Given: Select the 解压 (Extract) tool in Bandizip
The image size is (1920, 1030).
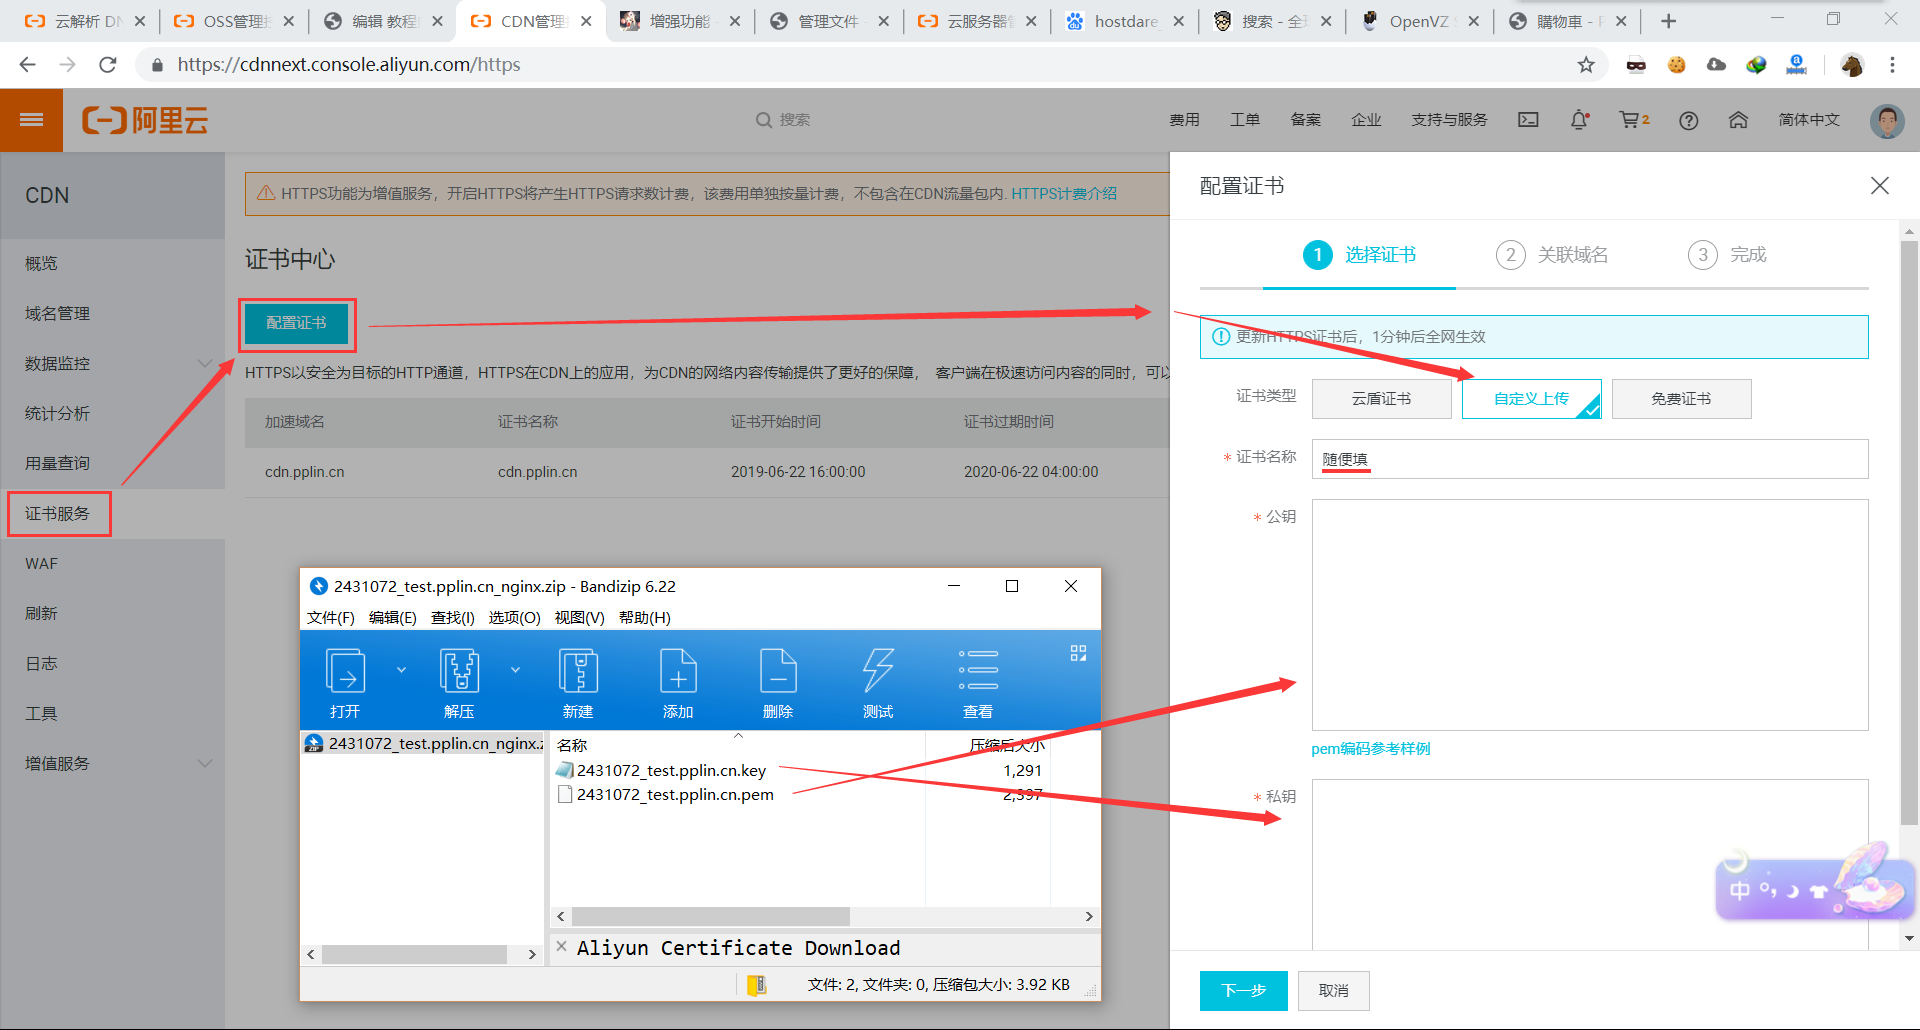Looking at the screenshot, I should coord(459,681).
